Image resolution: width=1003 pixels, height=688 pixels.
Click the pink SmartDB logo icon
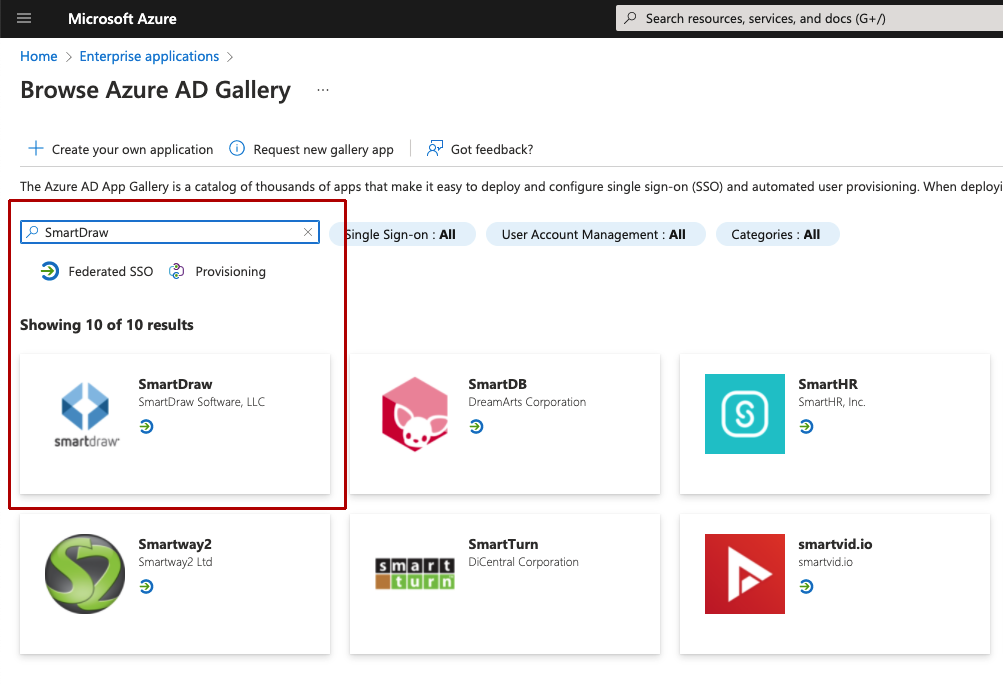415,414
